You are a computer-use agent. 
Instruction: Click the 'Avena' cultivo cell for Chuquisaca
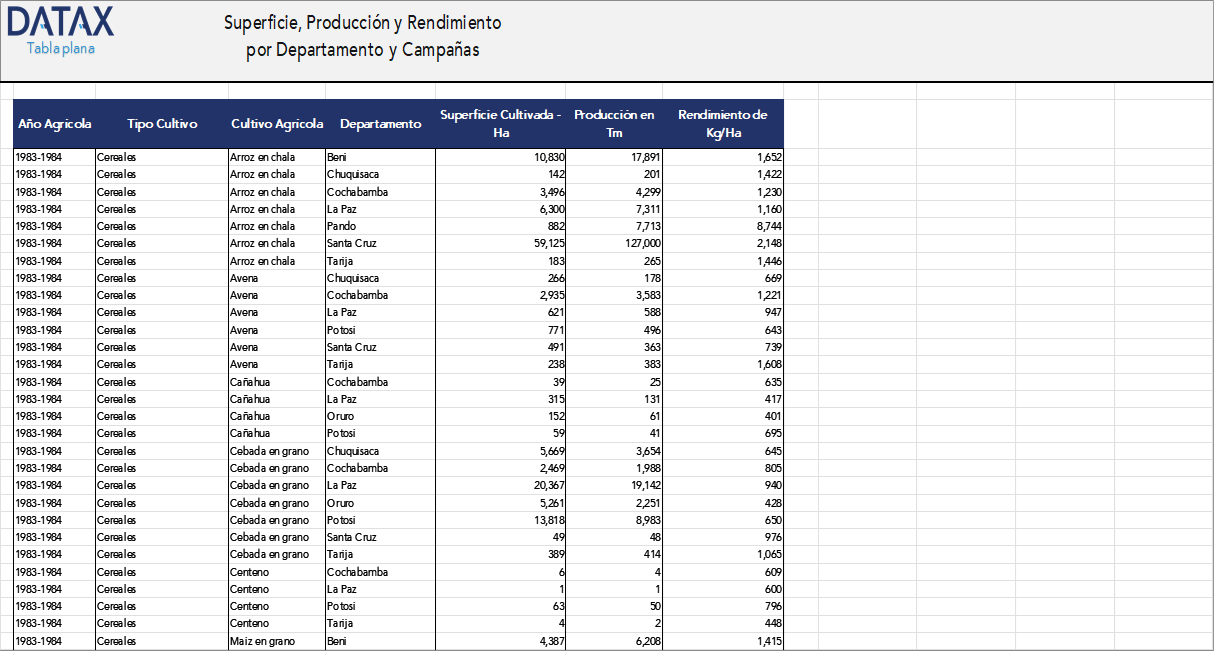click(243, 278)
